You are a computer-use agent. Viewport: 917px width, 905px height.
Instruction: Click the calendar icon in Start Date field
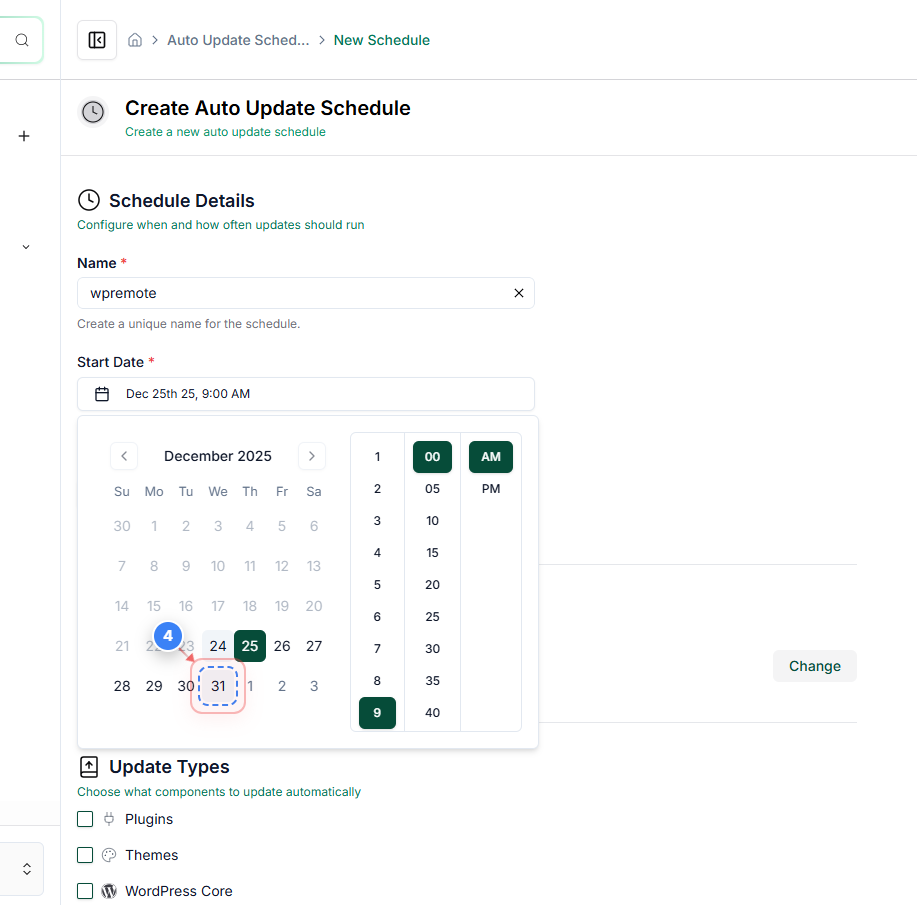101,393
